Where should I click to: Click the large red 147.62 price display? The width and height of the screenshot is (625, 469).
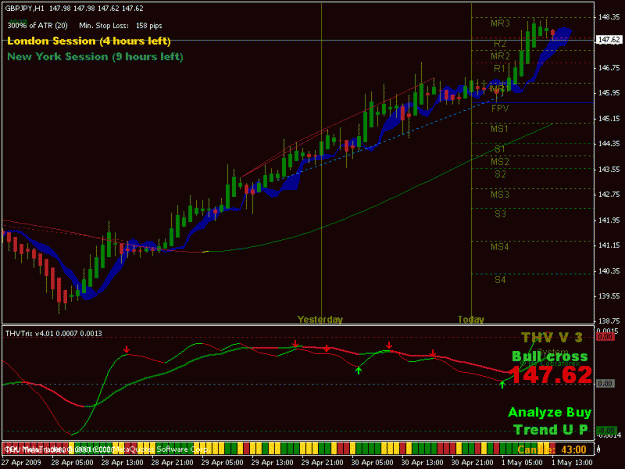coord(550,375)
